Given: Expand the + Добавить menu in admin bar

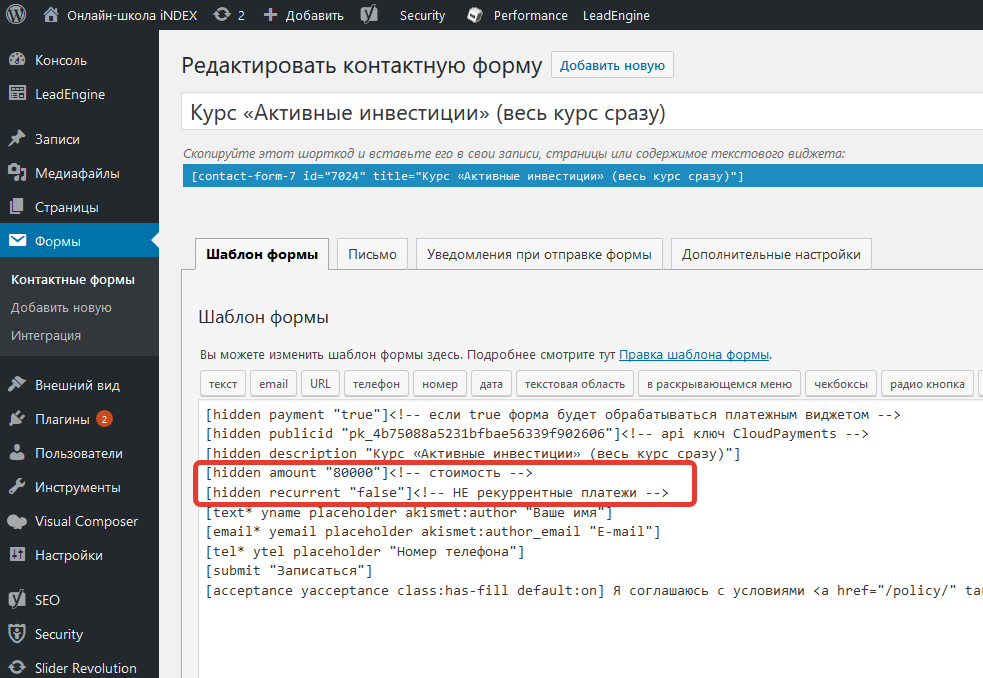Looking at the screenshot, I should 303,15.
